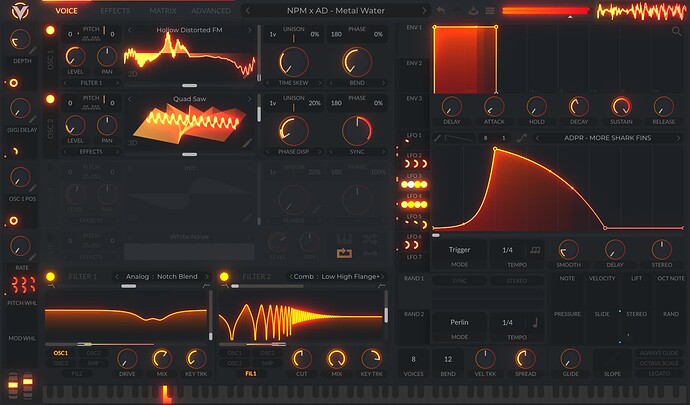
Task: Click the LFO smooth curve icon
Action: (x=522, y=138)
